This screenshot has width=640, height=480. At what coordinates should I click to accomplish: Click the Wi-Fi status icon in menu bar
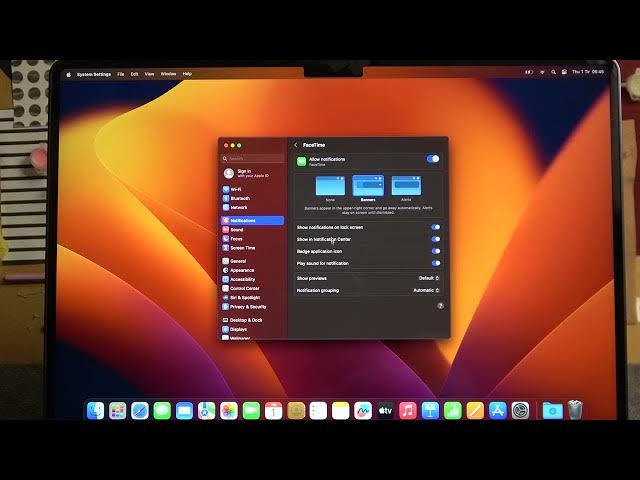tap(542, 72)
